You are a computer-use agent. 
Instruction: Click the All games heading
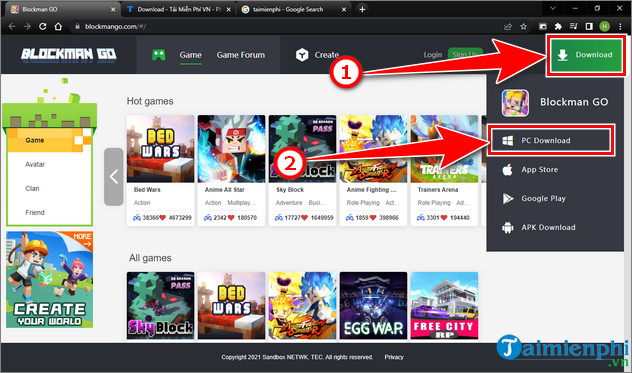[x=150, y=258]
